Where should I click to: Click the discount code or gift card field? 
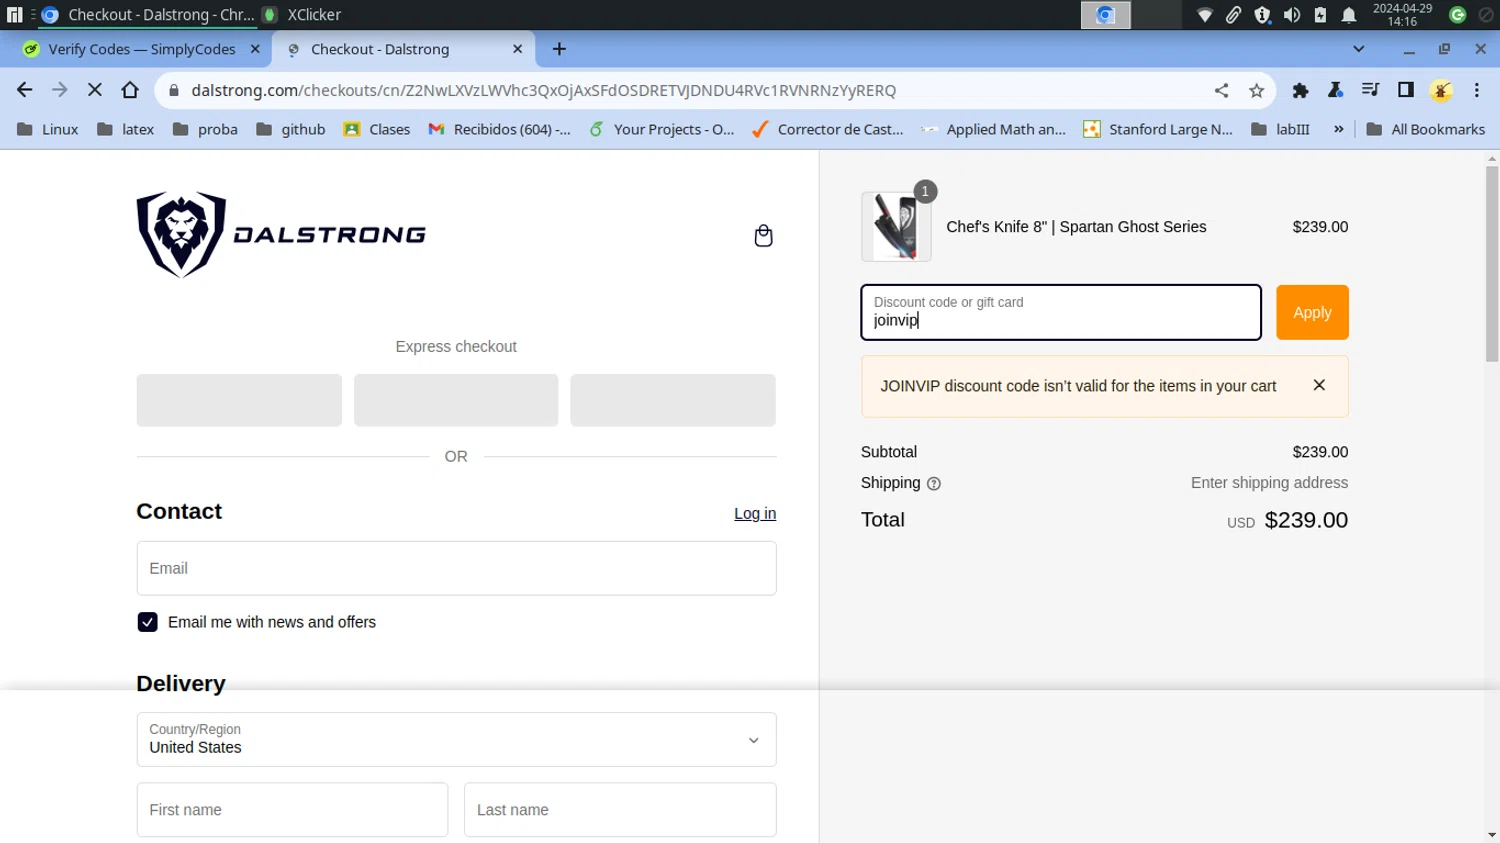pyautogui.click(x=1061, y=312)
